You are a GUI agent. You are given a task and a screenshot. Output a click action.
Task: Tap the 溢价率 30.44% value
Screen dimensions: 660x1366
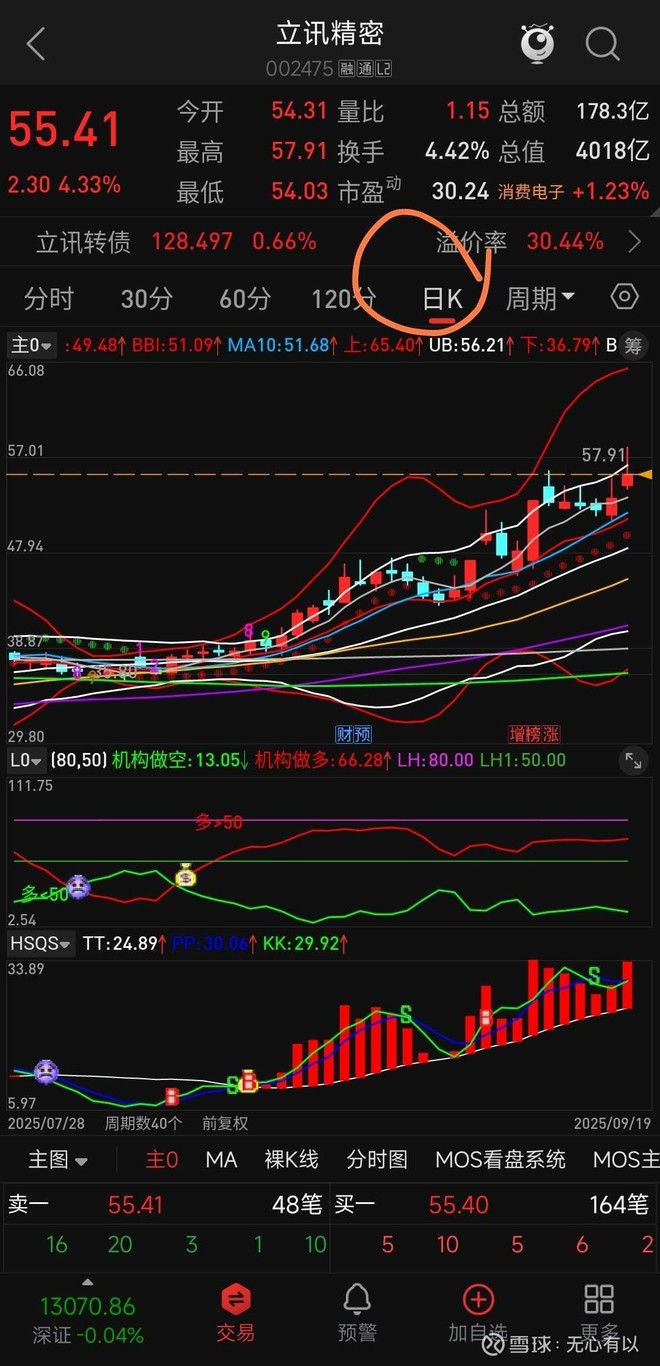[x=565, y=241]
